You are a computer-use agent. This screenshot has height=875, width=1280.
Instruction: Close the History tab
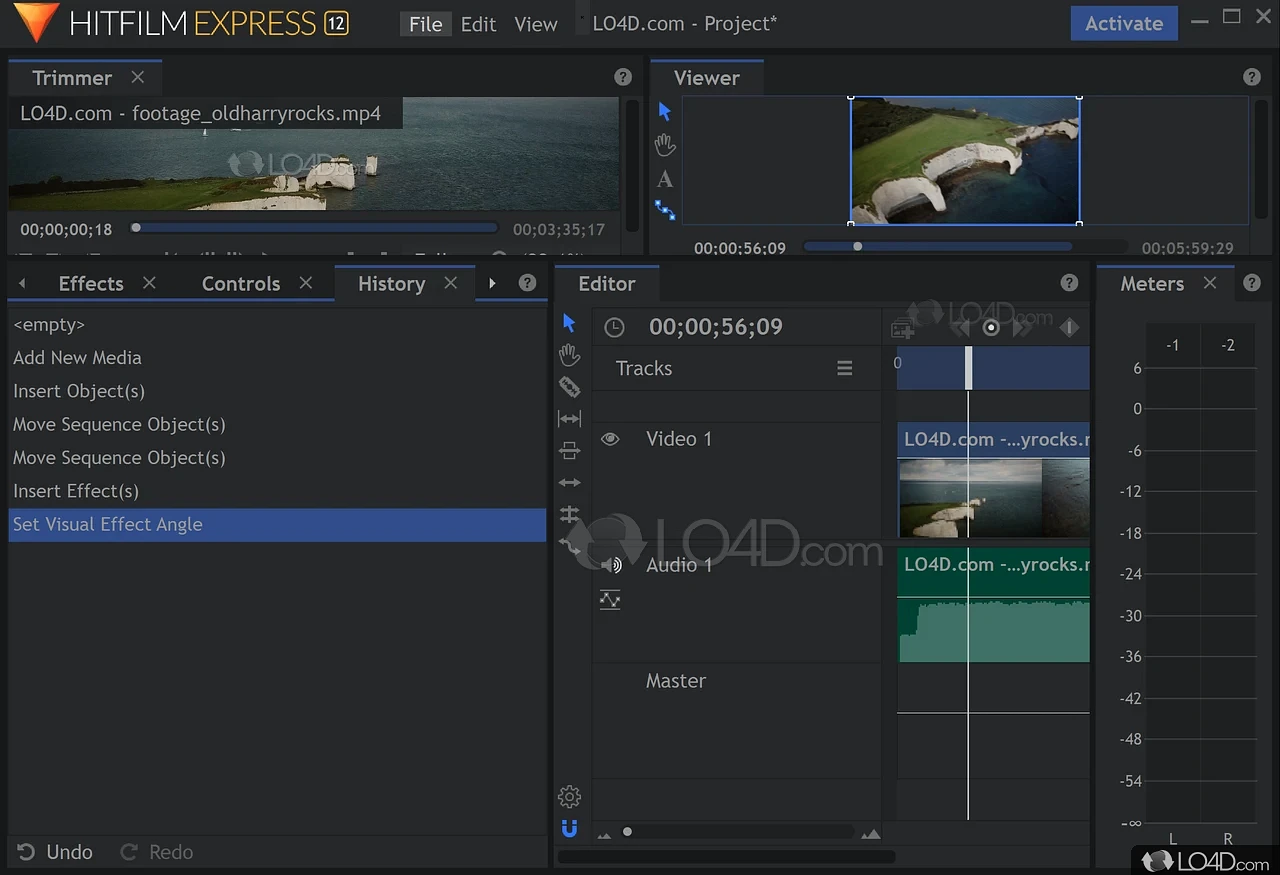451,283
